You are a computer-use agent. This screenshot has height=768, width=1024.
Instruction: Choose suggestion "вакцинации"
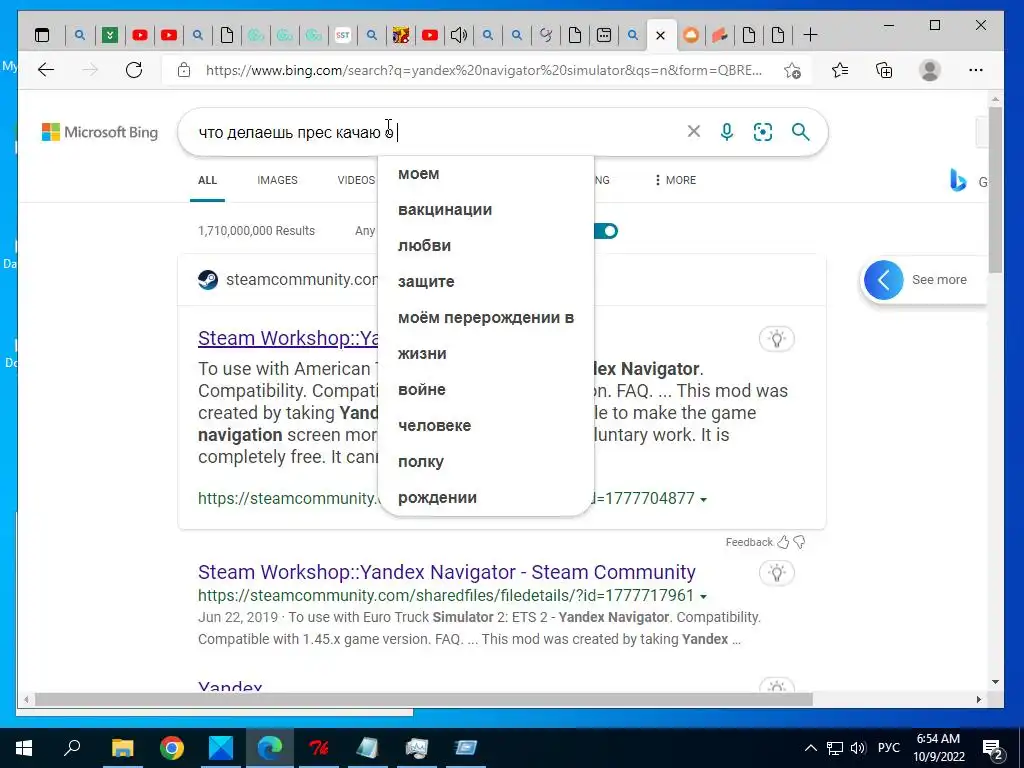(486, 210)
